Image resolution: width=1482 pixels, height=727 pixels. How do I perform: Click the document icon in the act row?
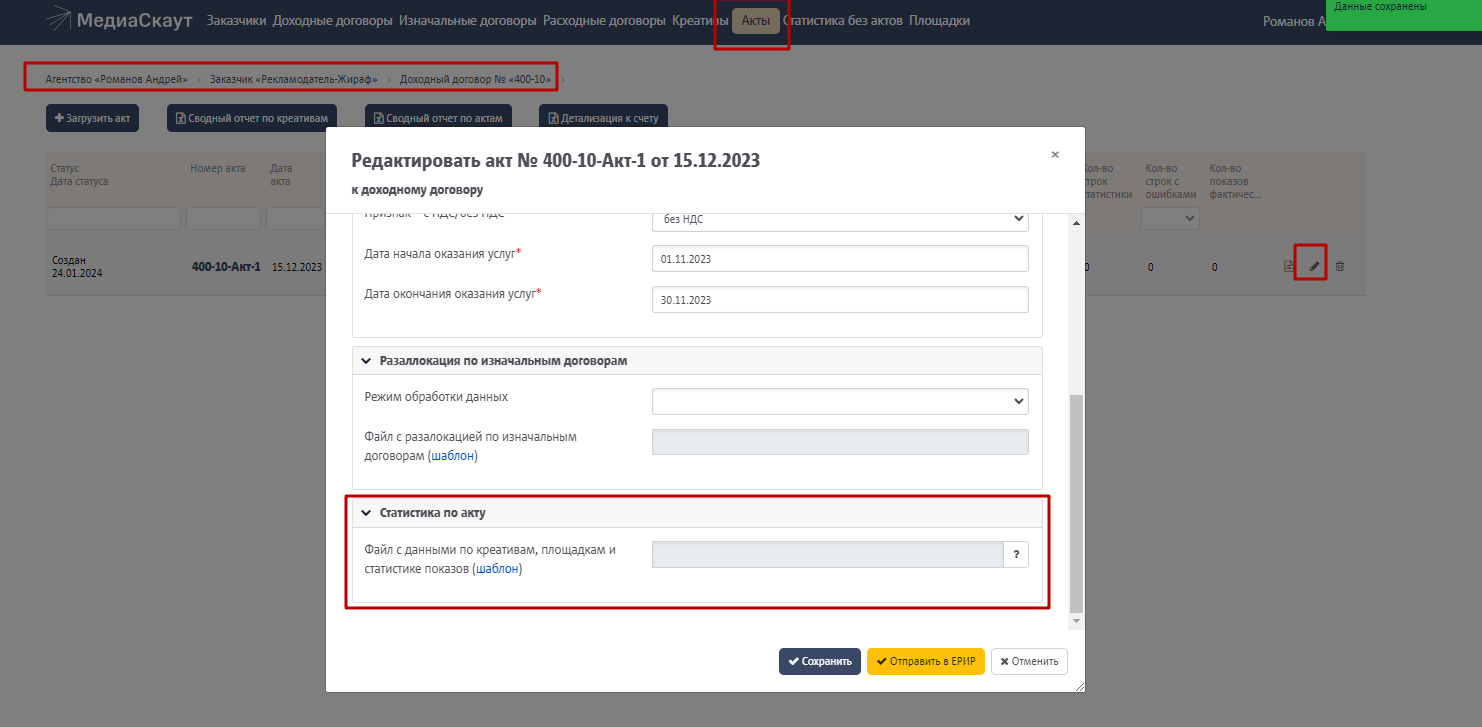tap(1289, 267)
